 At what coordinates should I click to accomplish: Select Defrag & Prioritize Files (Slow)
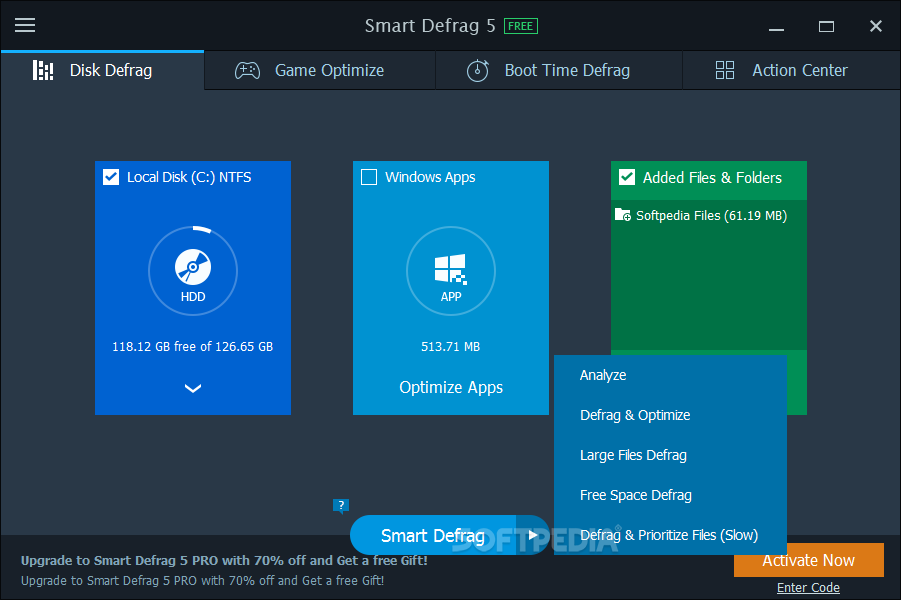pyautogui.click(x=670, y=535)
